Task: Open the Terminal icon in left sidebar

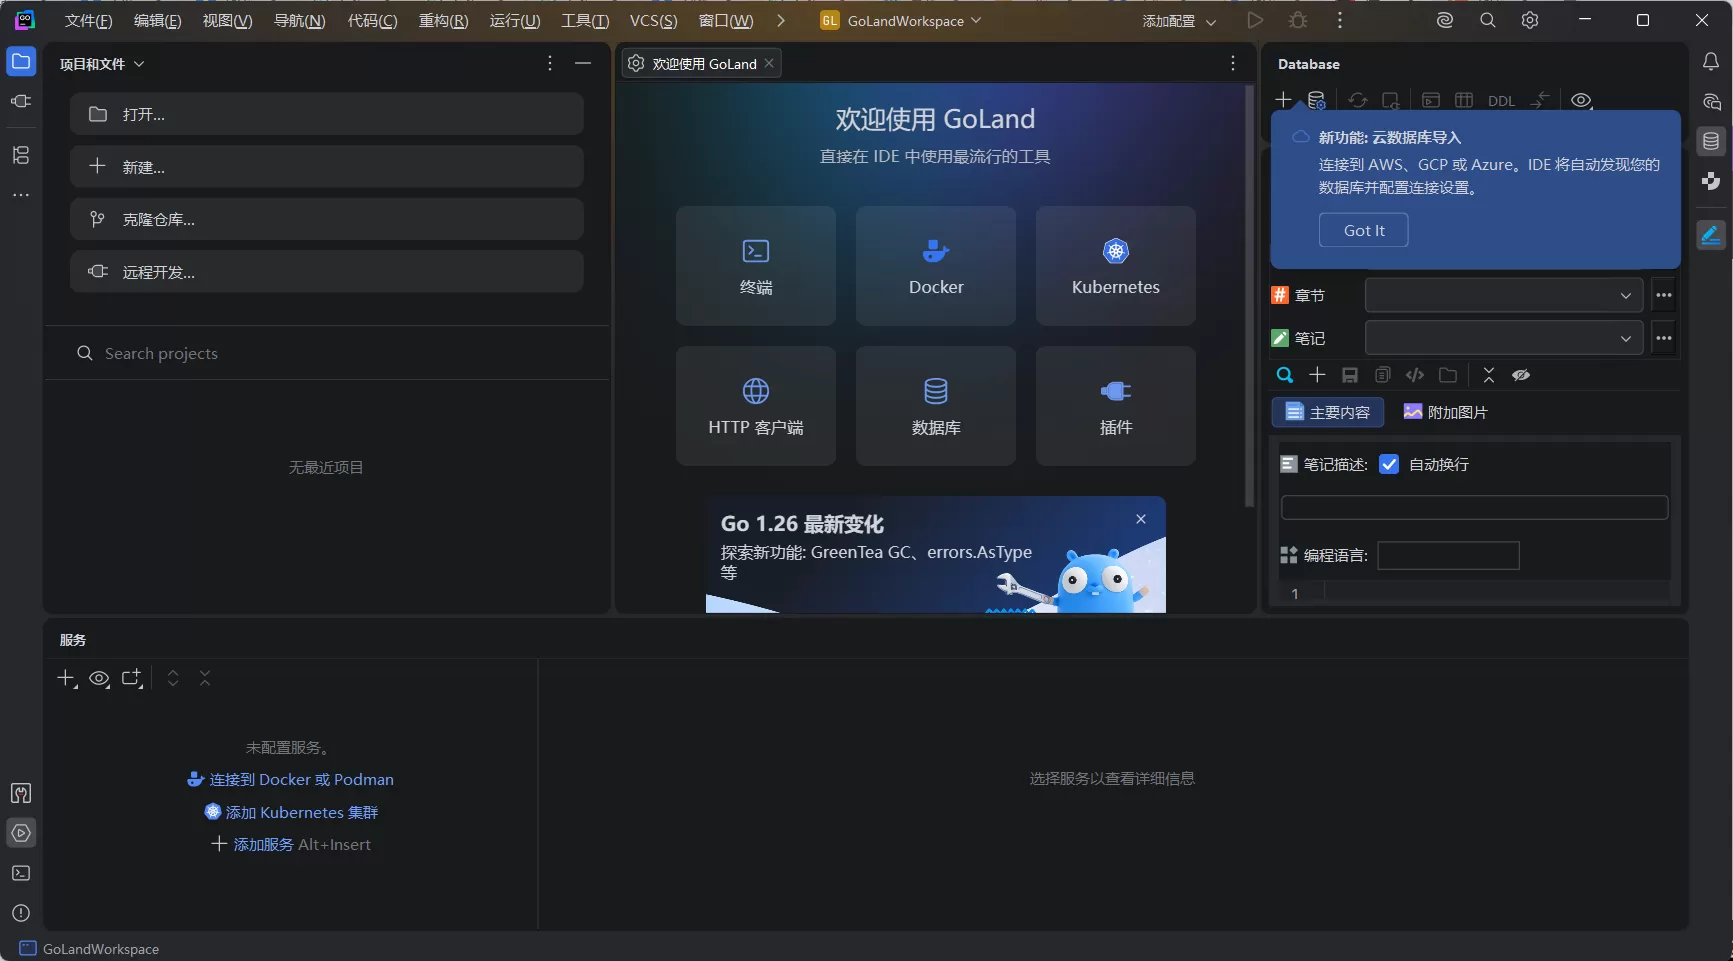Action: 21,873
